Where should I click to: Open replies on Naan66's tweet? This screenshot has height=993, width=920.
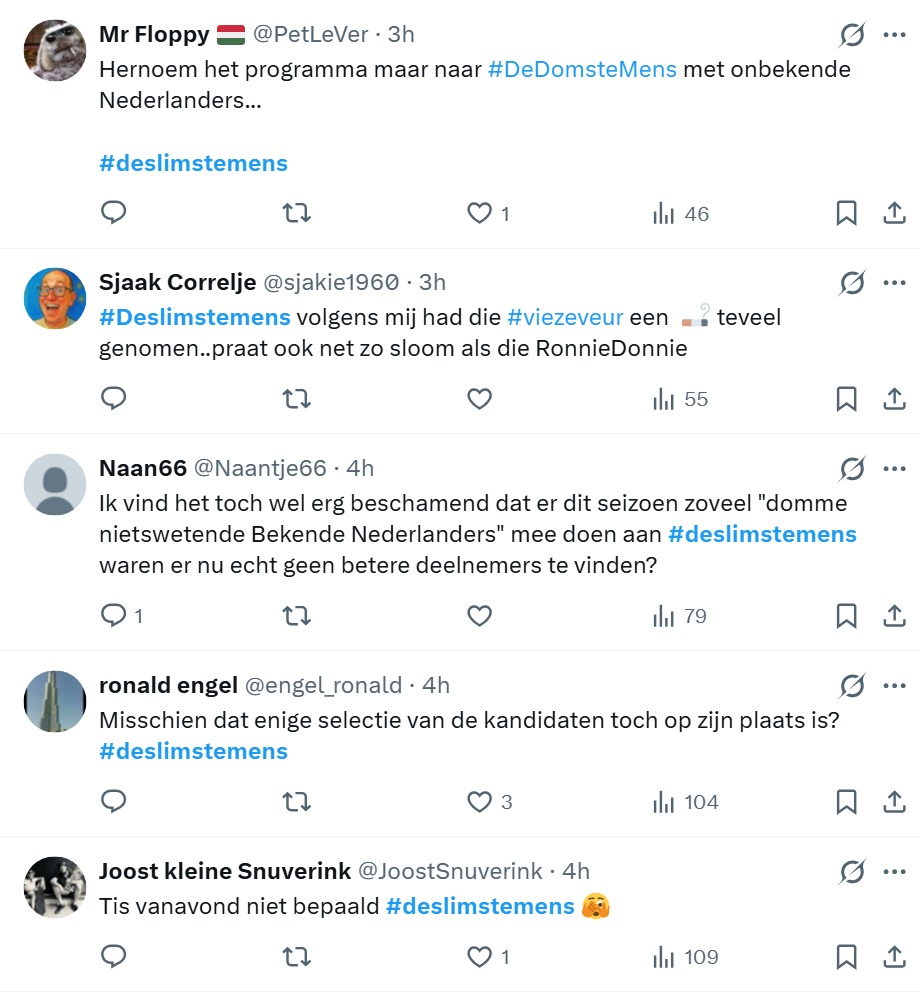[x=114, y=616]
